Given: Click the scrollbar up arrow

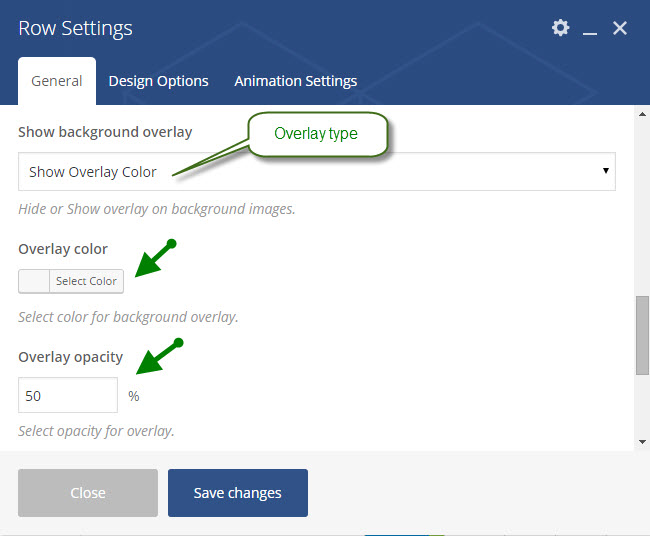Looking at the screenshot, I should click(x=642, y=114).
